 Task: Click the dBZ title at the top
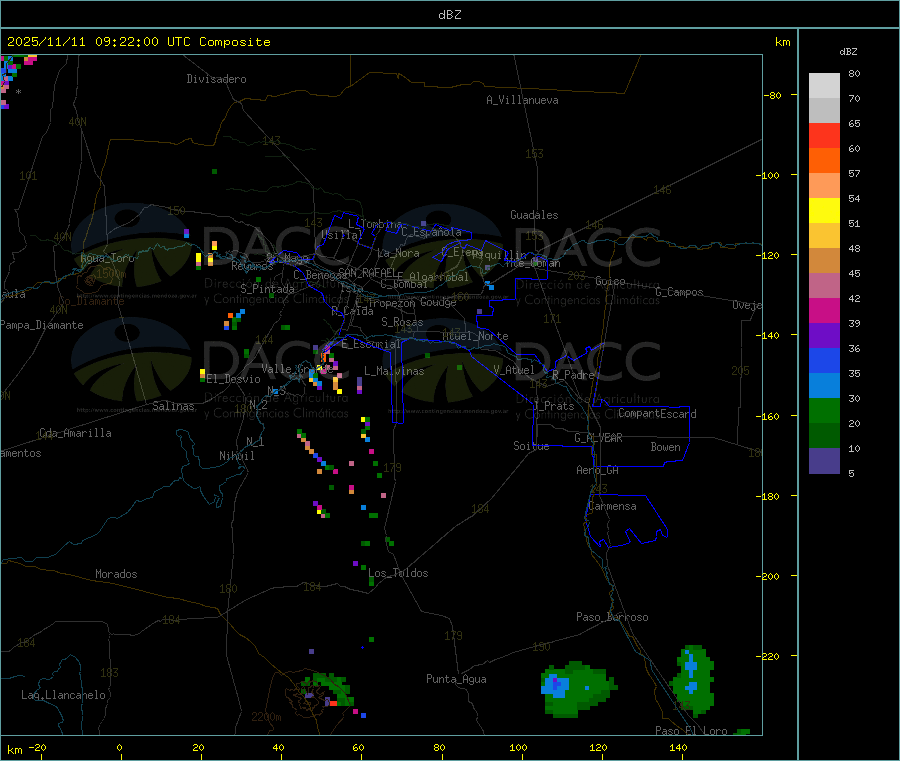click(449, 15)
